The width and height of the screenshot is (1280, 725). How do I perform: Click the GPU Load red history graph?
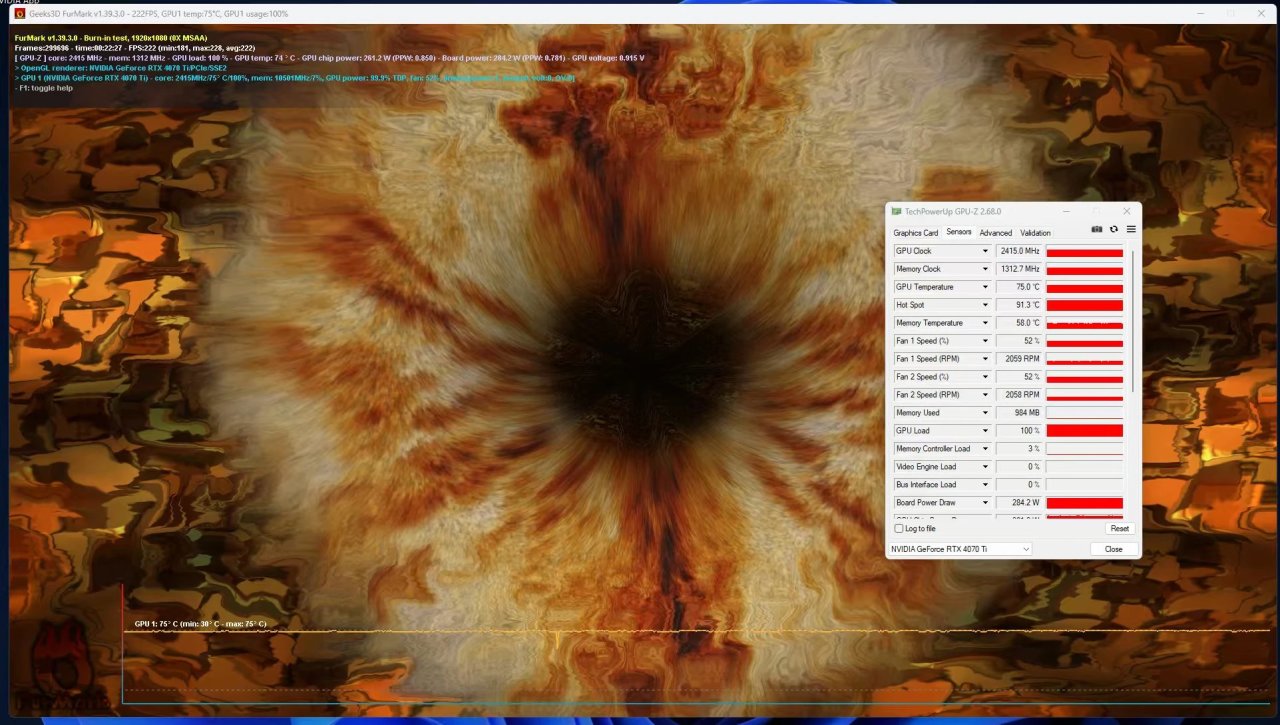pos(1084,431)
